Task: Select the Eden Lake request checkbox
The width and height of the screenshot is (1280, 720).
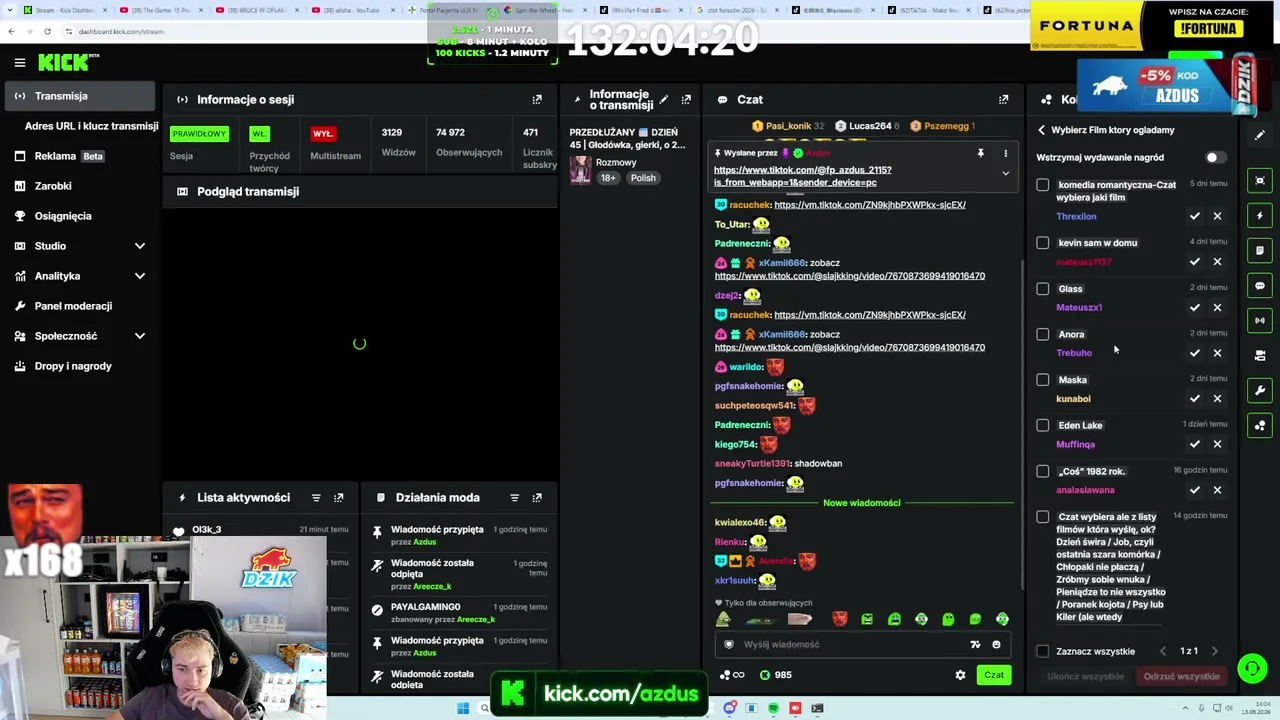Action: (1043, 425)
